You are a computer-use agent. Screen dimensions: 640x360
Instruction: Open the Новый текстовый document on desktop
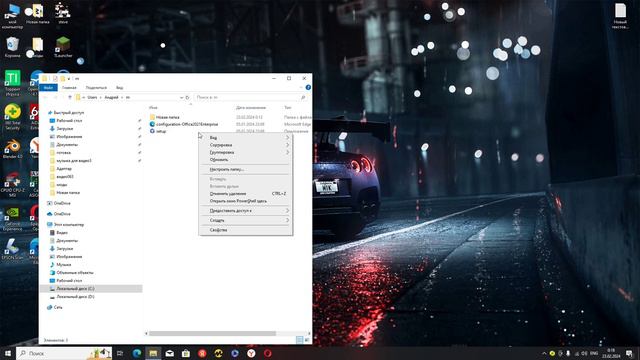620,16
